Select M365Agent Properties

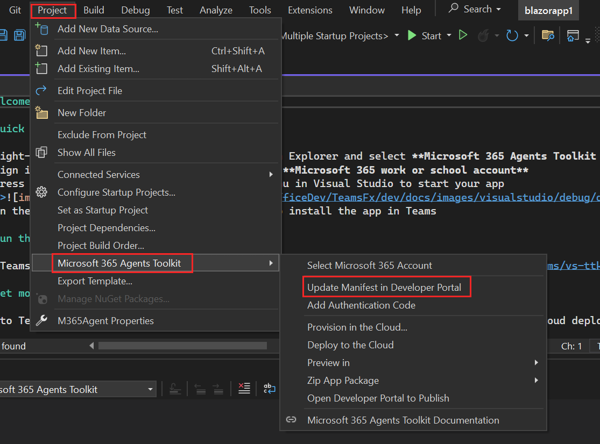click(157, 321)
